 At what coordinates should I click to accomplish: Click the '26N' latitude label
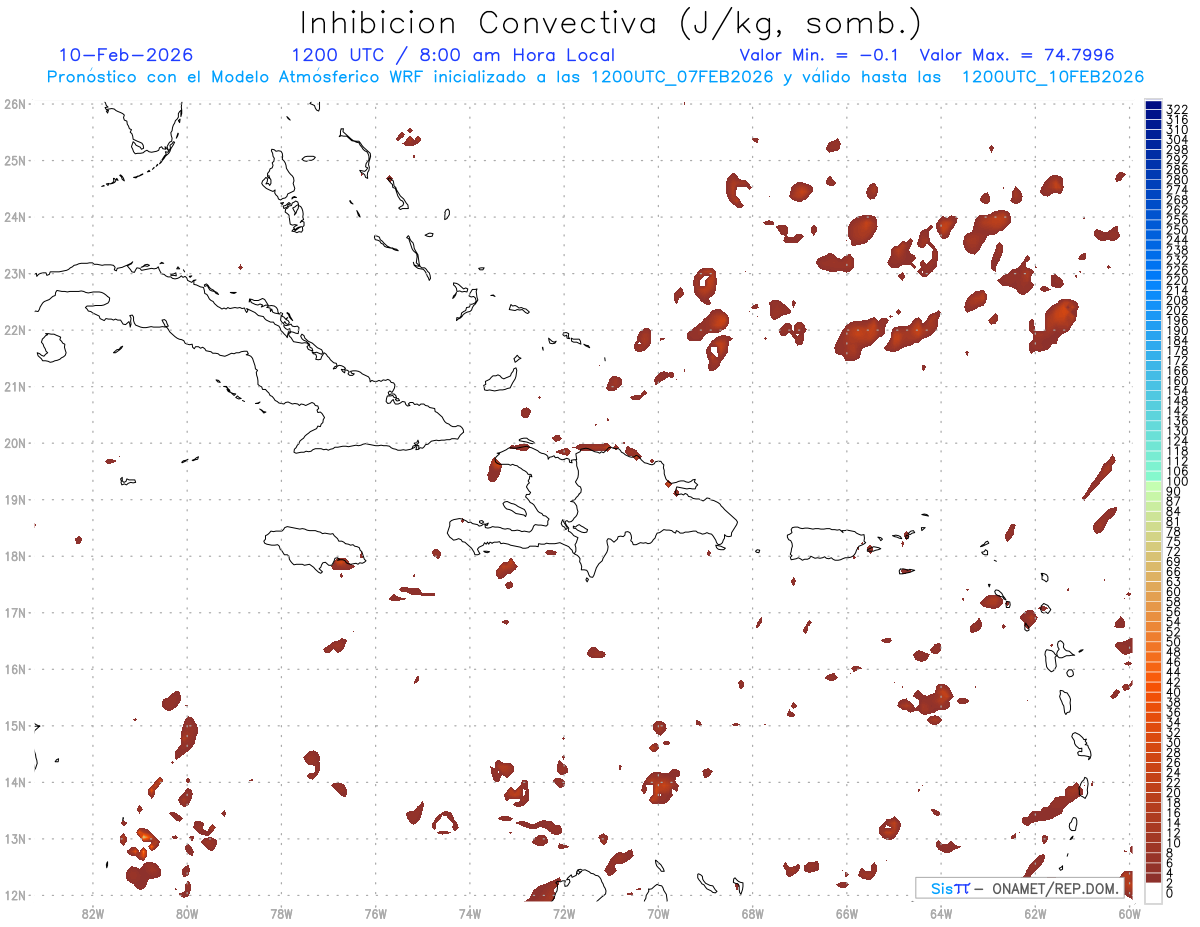pos(15,104)
